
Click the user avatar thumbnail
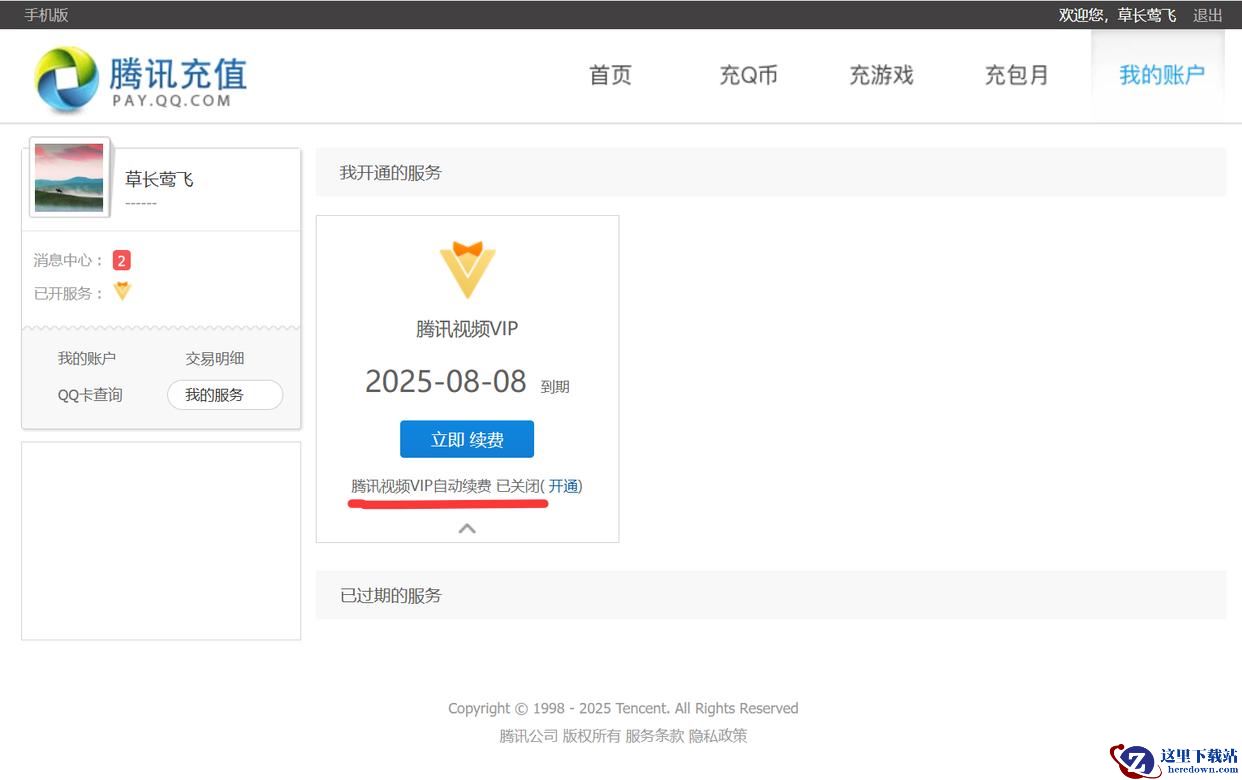[x=69, y=177]
